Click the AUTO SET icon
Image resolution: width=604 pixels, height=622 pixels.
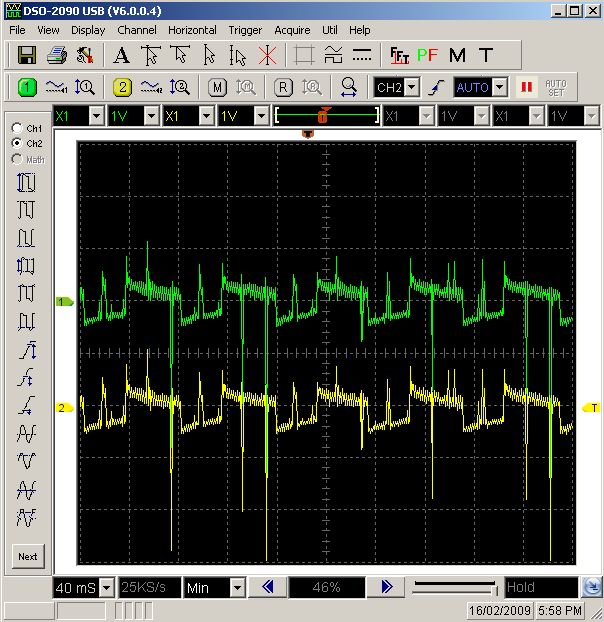click(556, 88)
